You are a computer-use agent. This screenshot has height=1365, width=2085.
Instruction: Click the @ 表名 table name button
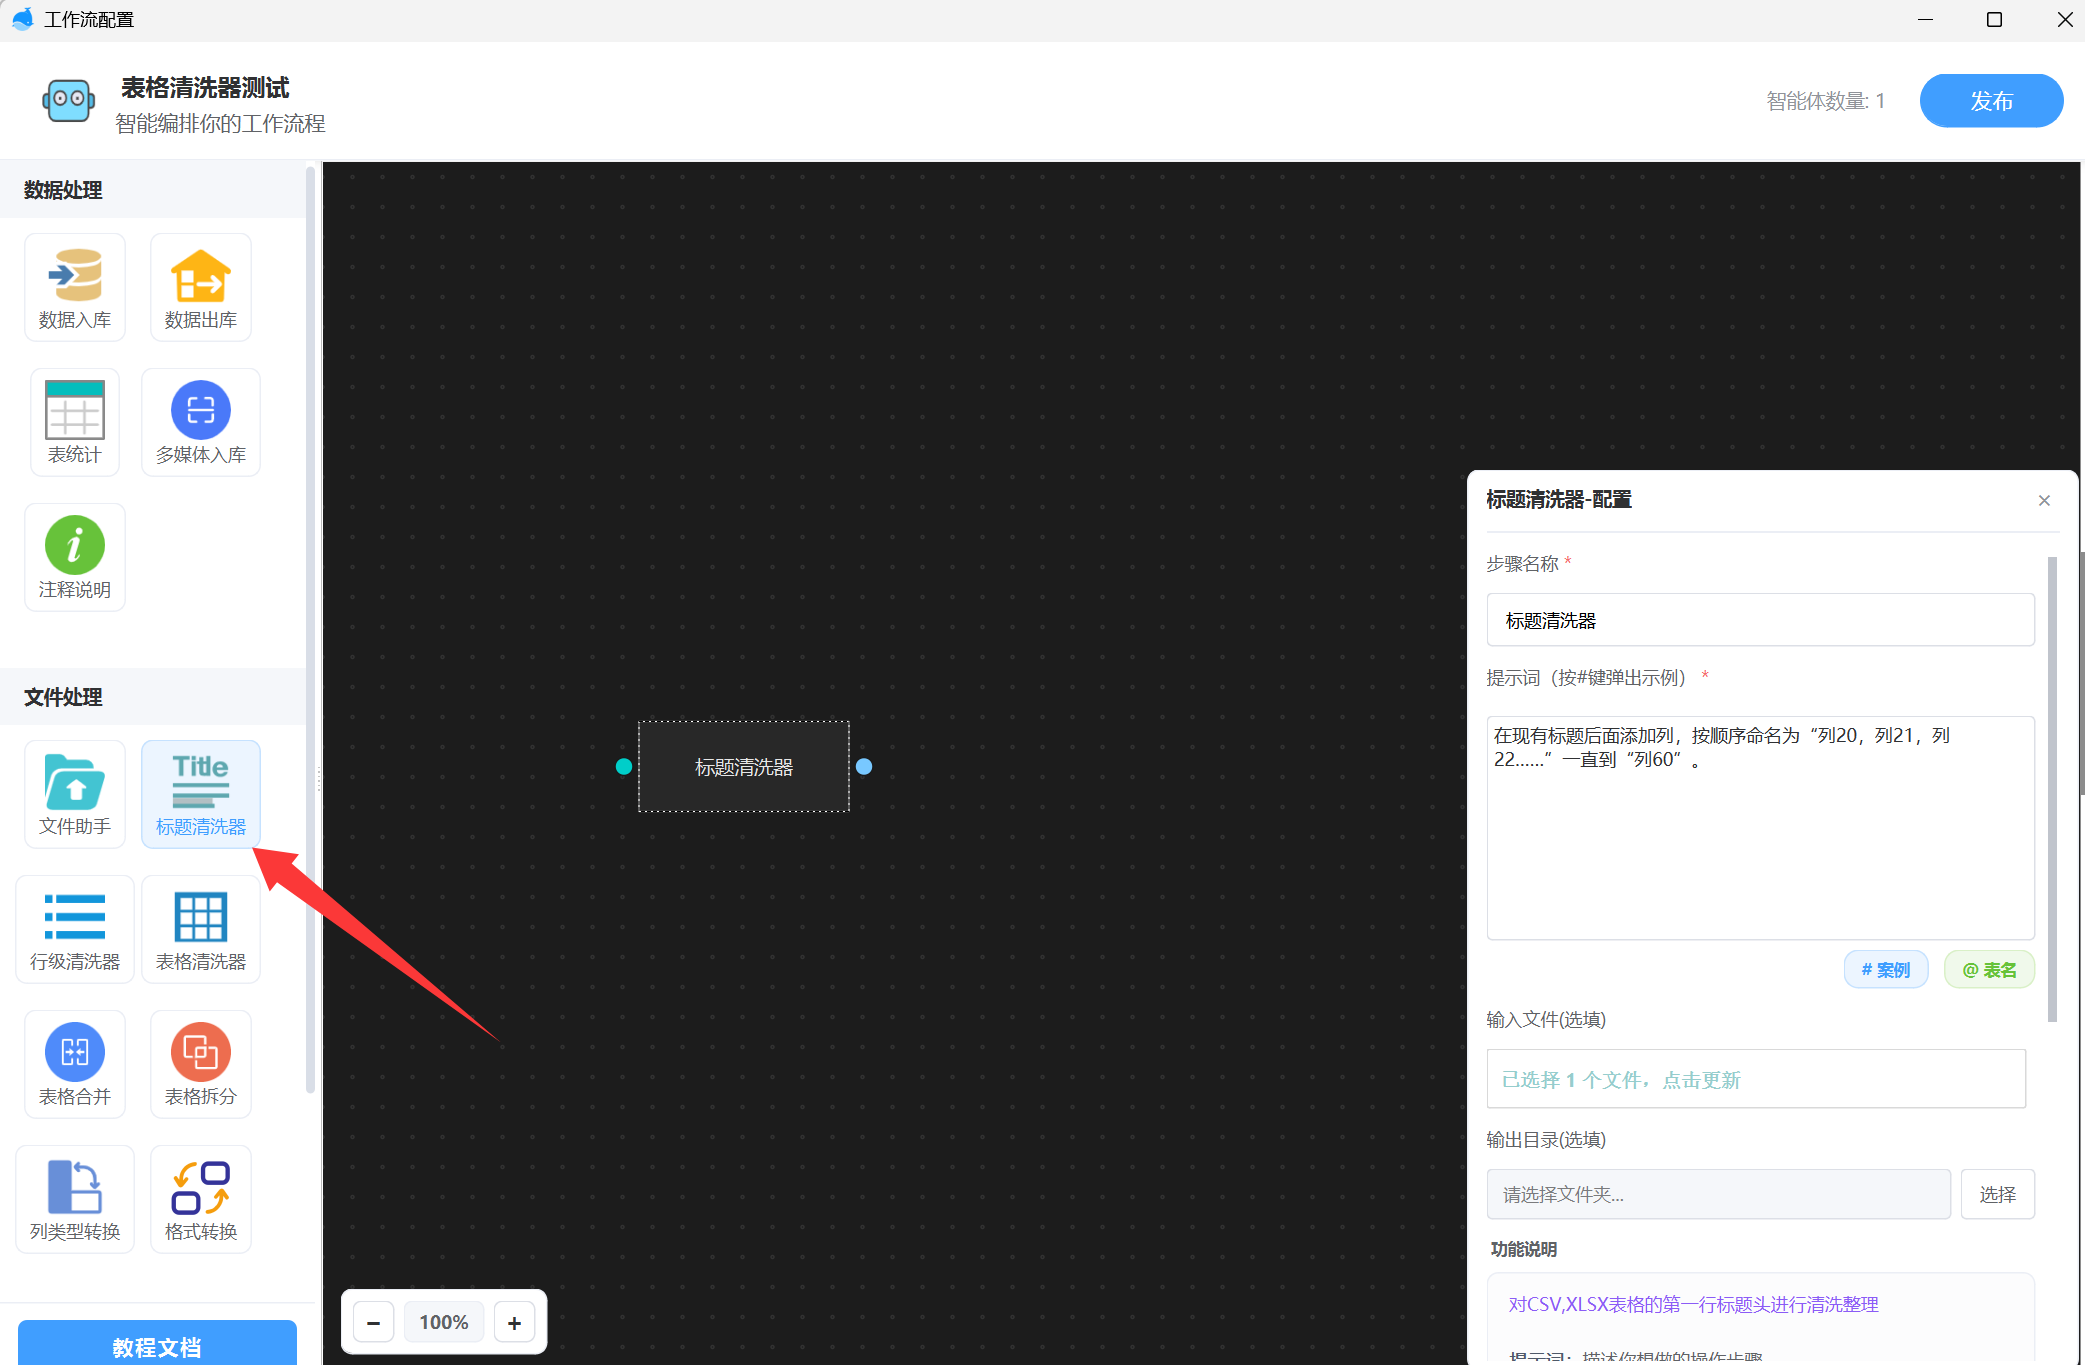click(x=1988, y=969)
